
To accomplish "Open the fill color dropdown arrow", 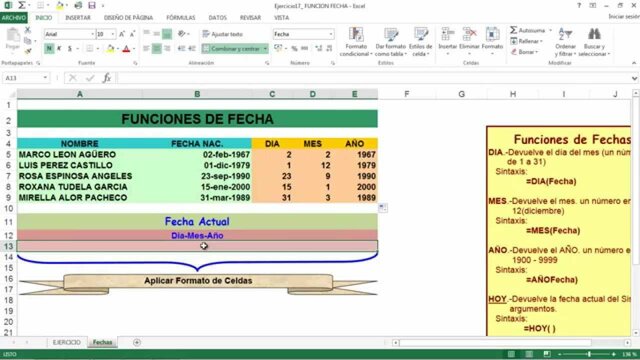I will coord(118,49).
